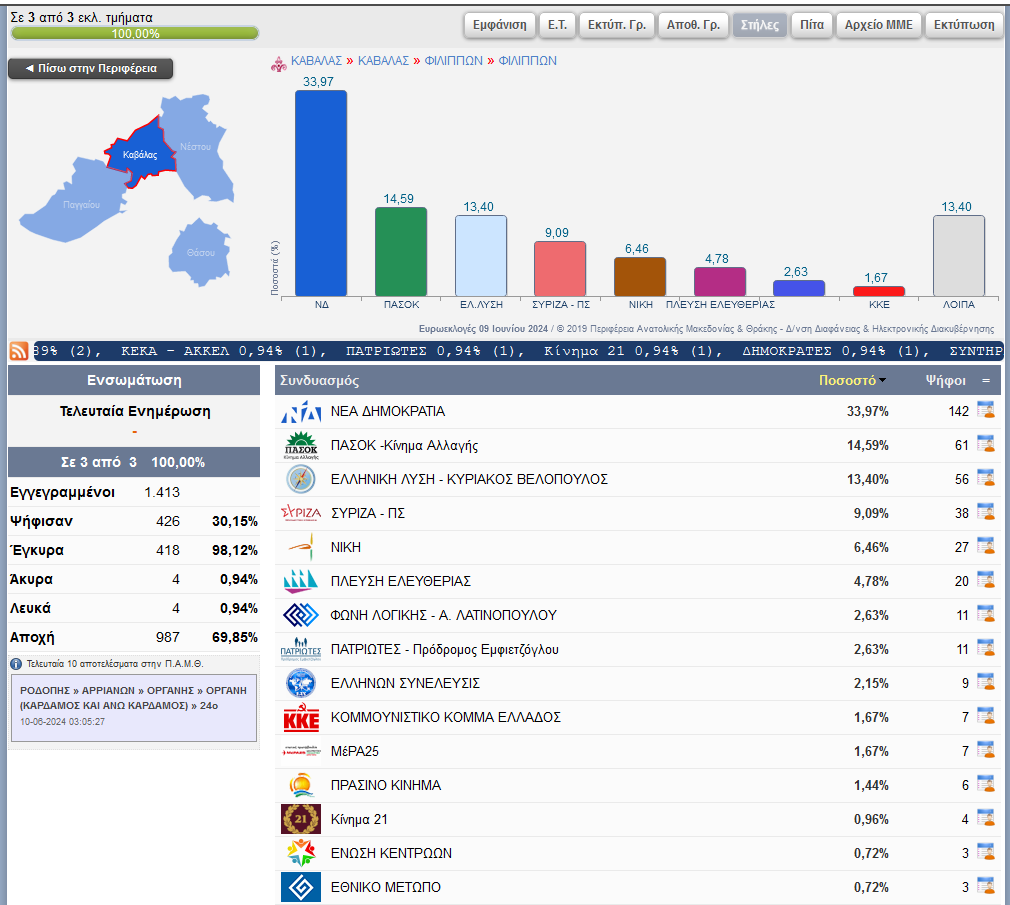Open candidate details icon for ΝΙΚΗ row
The height and width of the screenshot is (905, 1010).
pos(985,547)
